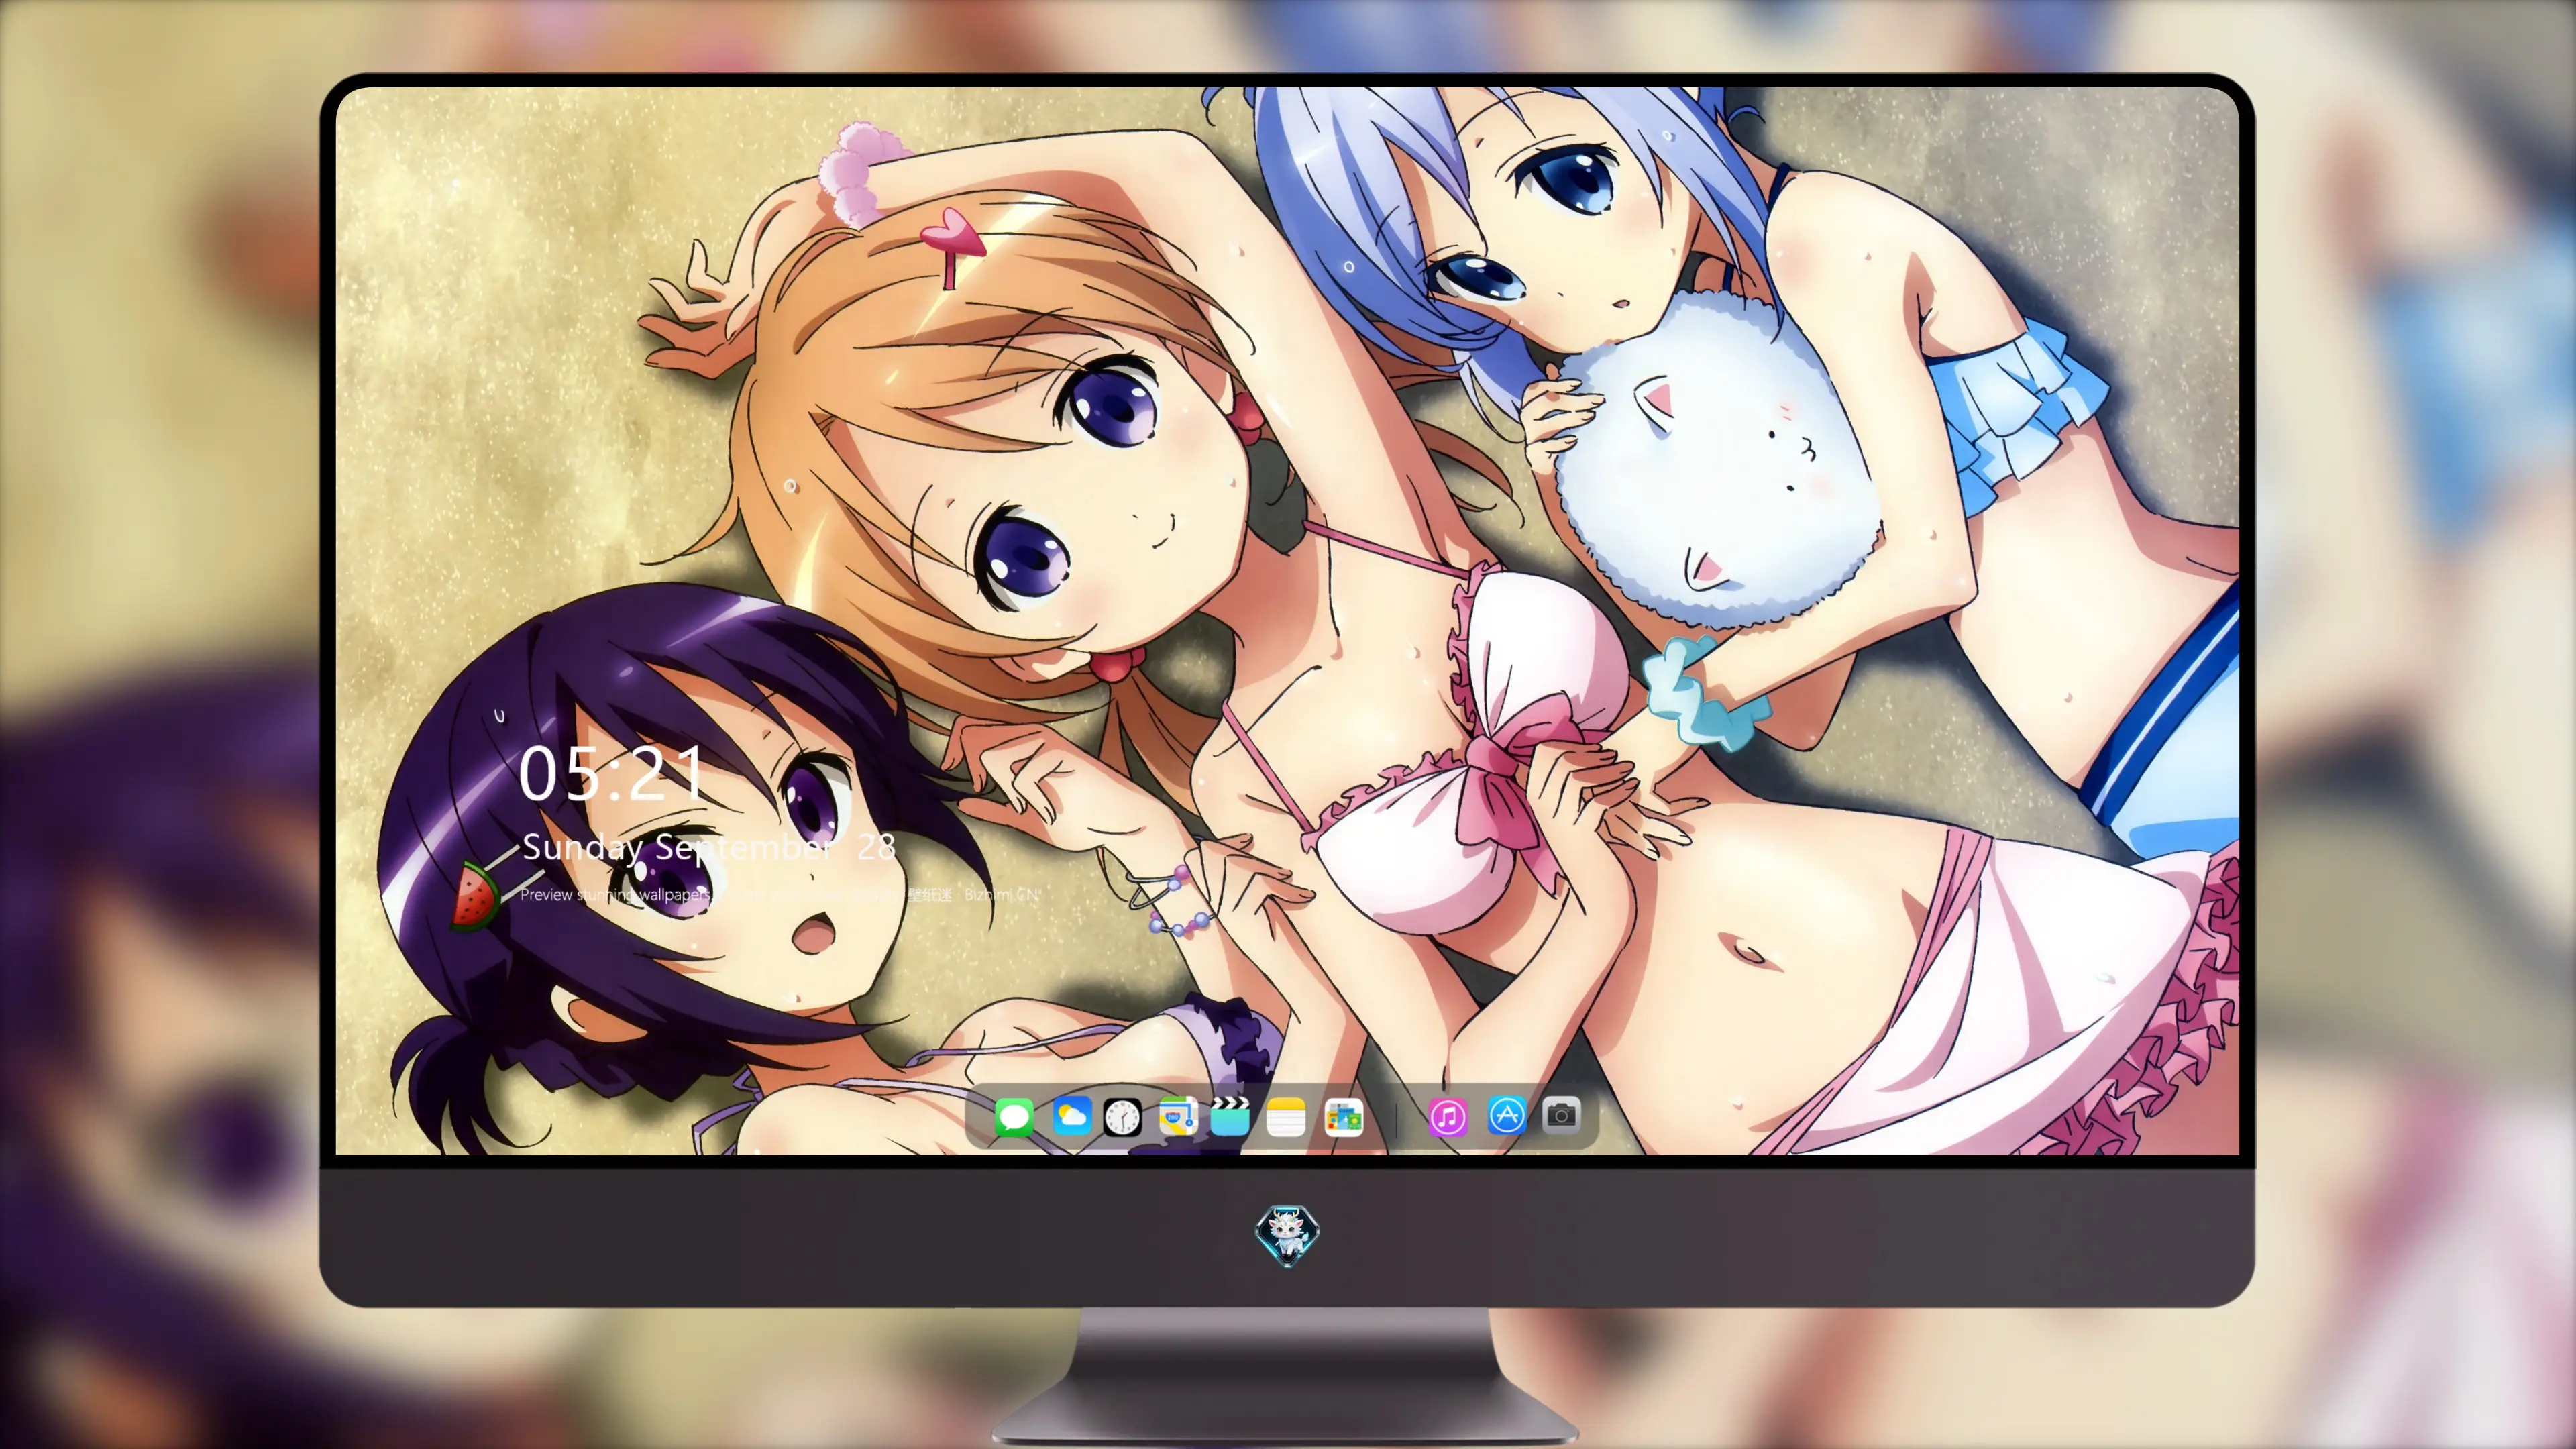Click the 05:21 clock display
2576x1449 pixels.
610,774
